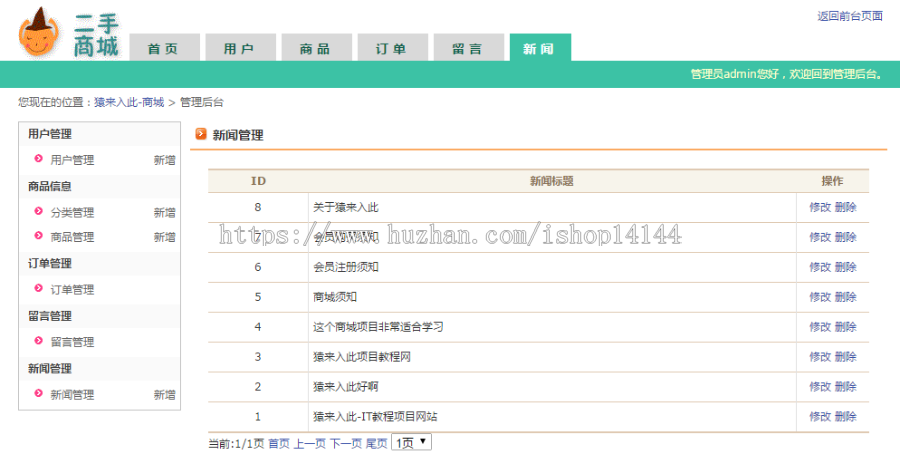Click 修改 for 商城须知 row

click(x=820, y=297)
